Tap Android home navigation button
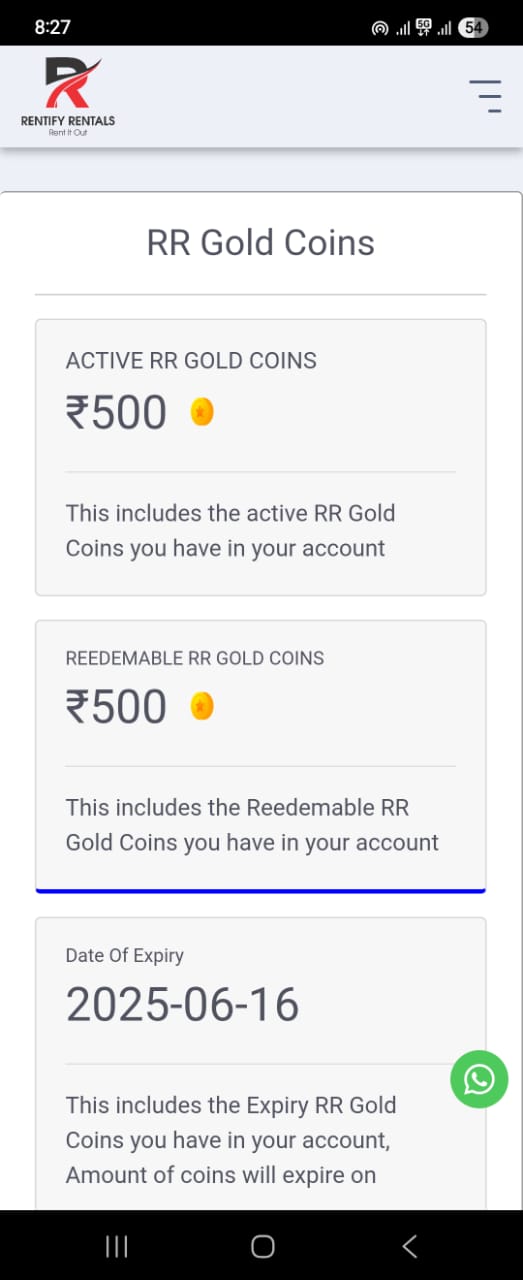Viewport: 523px width, 1280px height. [x=262, y=1245]
